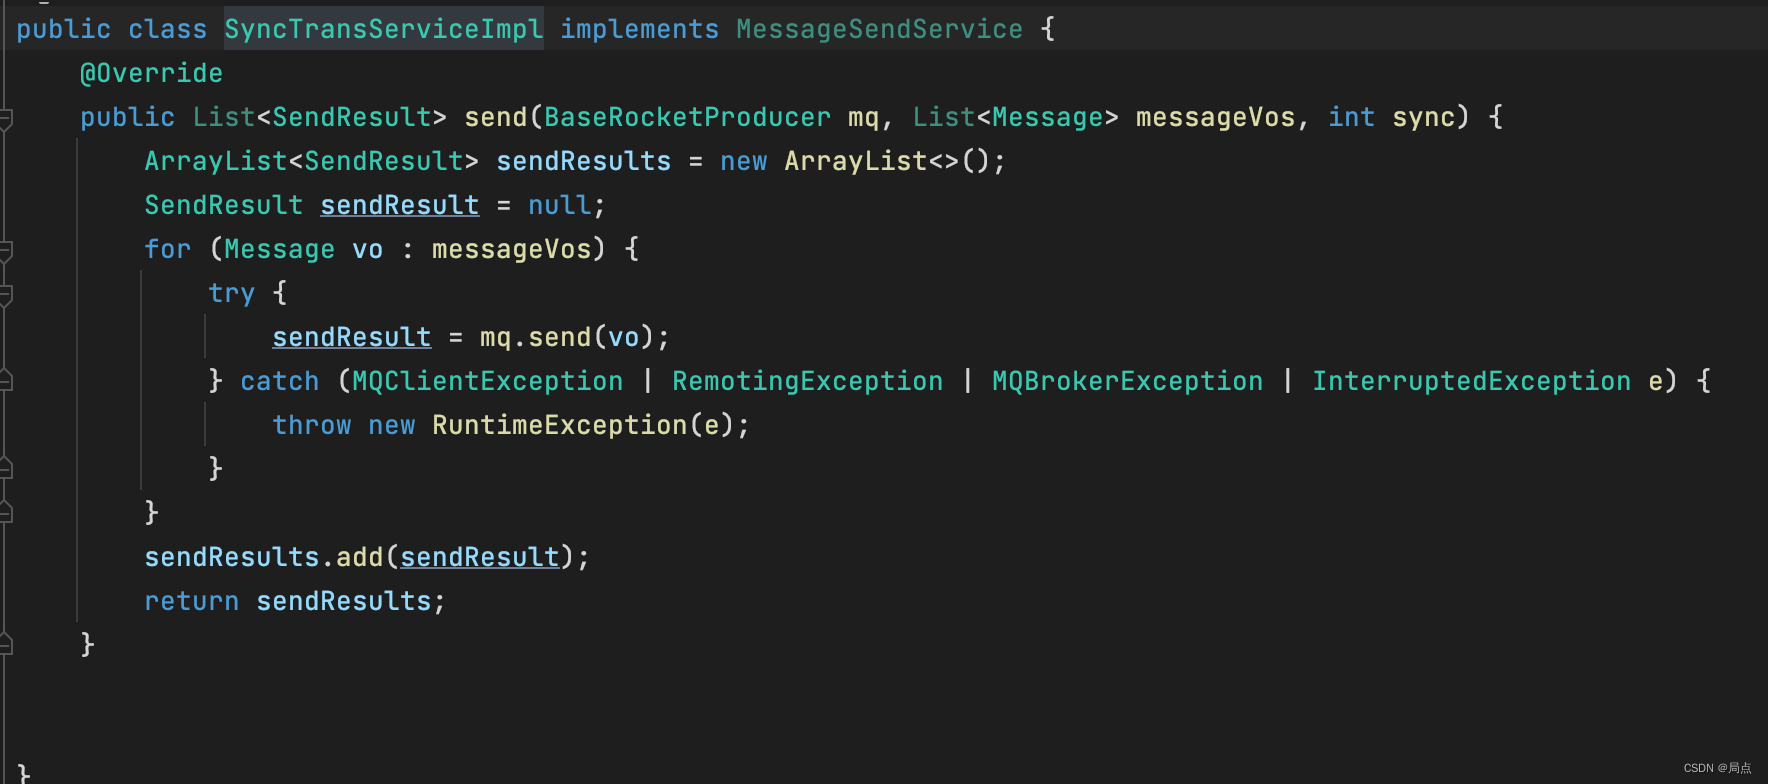Click the 'mq' parameter name in the signature

(x=864, y=117)
